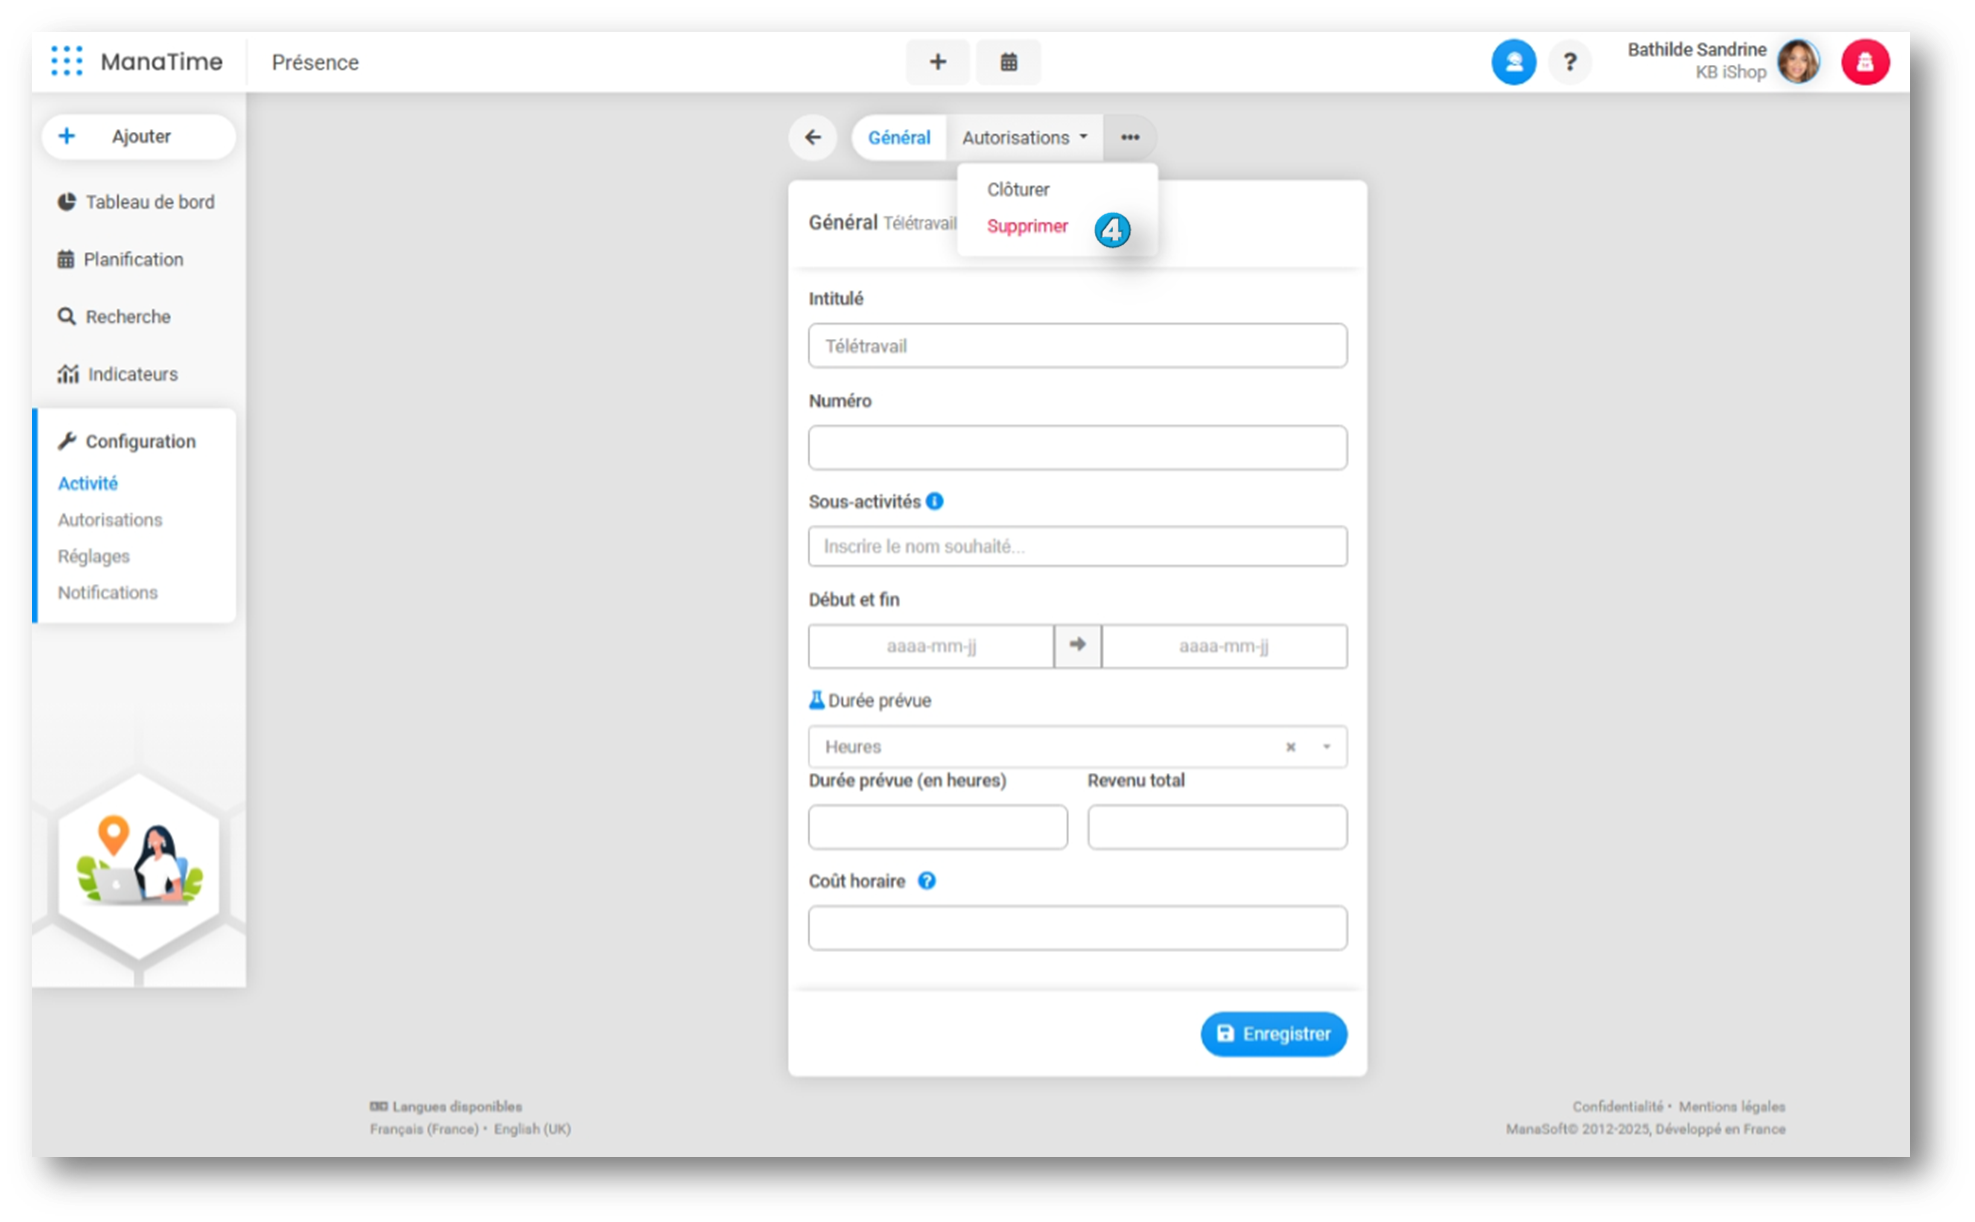The width and height of the screenshot is (1975, 1222).
Task: Open the calendar icon in header
Action: point(1008,62)
